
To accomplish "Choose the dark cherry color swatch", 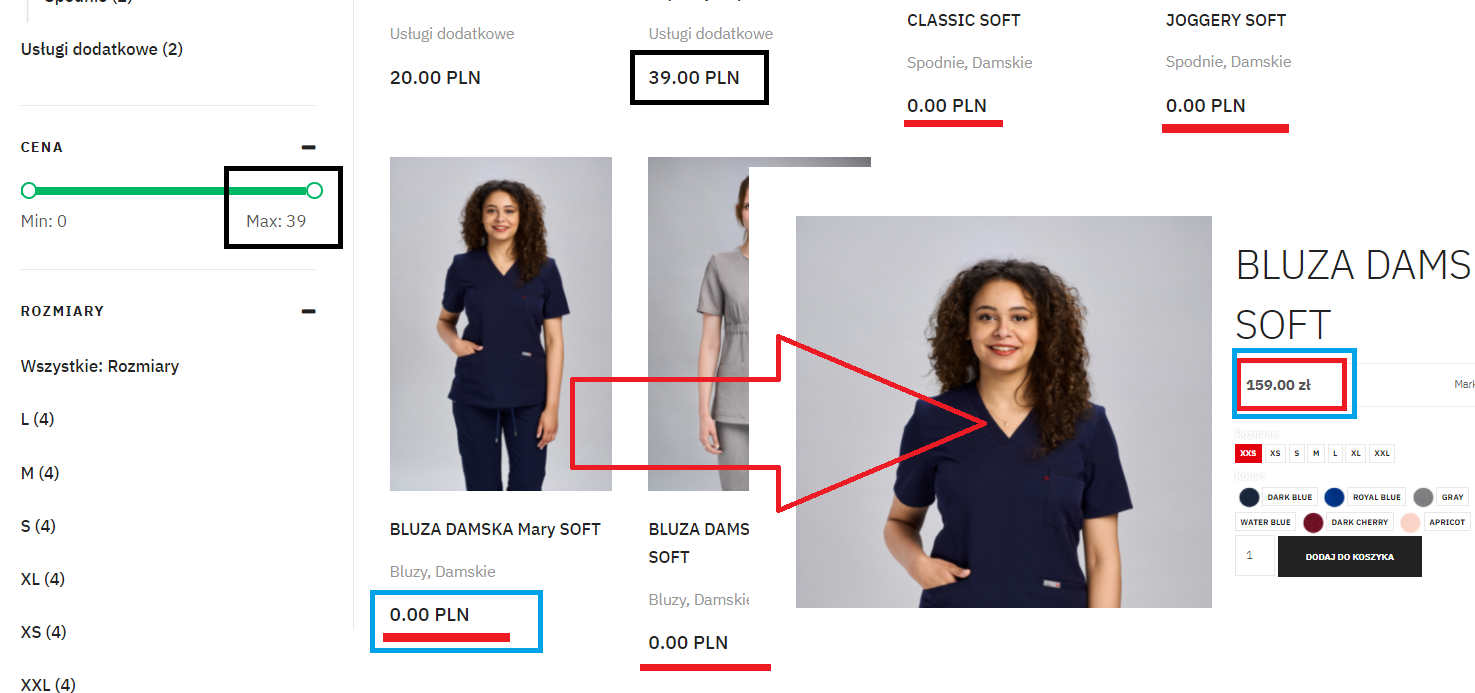I will click(1314, 522).
